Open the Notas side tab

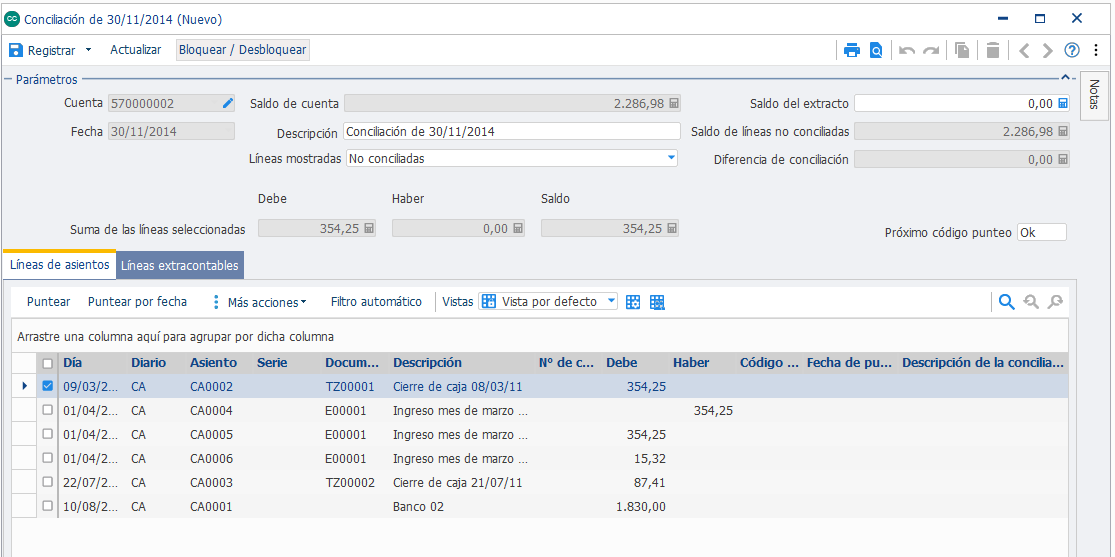click(x=1094, y=96)
